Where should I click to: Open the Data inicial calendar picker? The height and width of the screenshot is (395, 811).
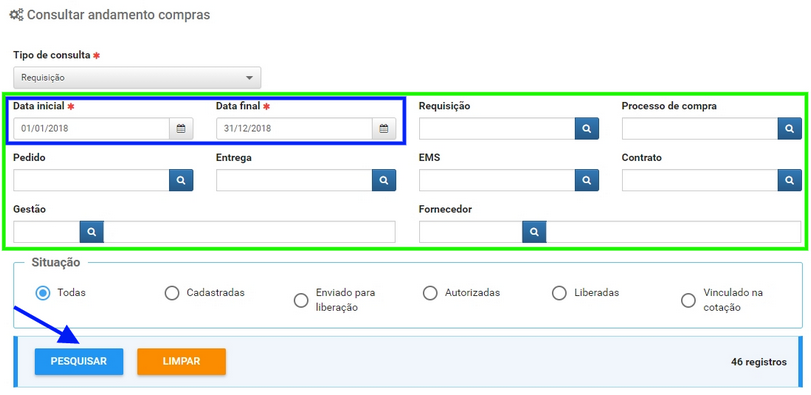[x=181, y=129]
